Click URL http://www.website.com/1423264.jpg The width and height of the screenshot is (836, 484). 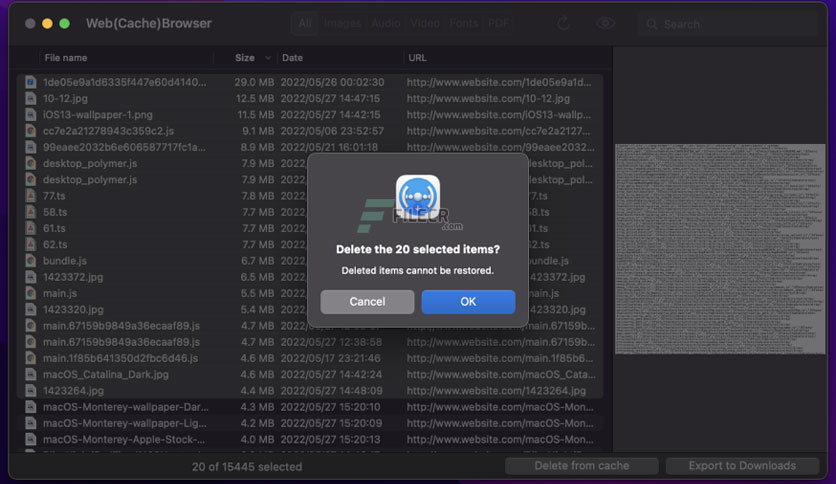(x=496, y=391)
